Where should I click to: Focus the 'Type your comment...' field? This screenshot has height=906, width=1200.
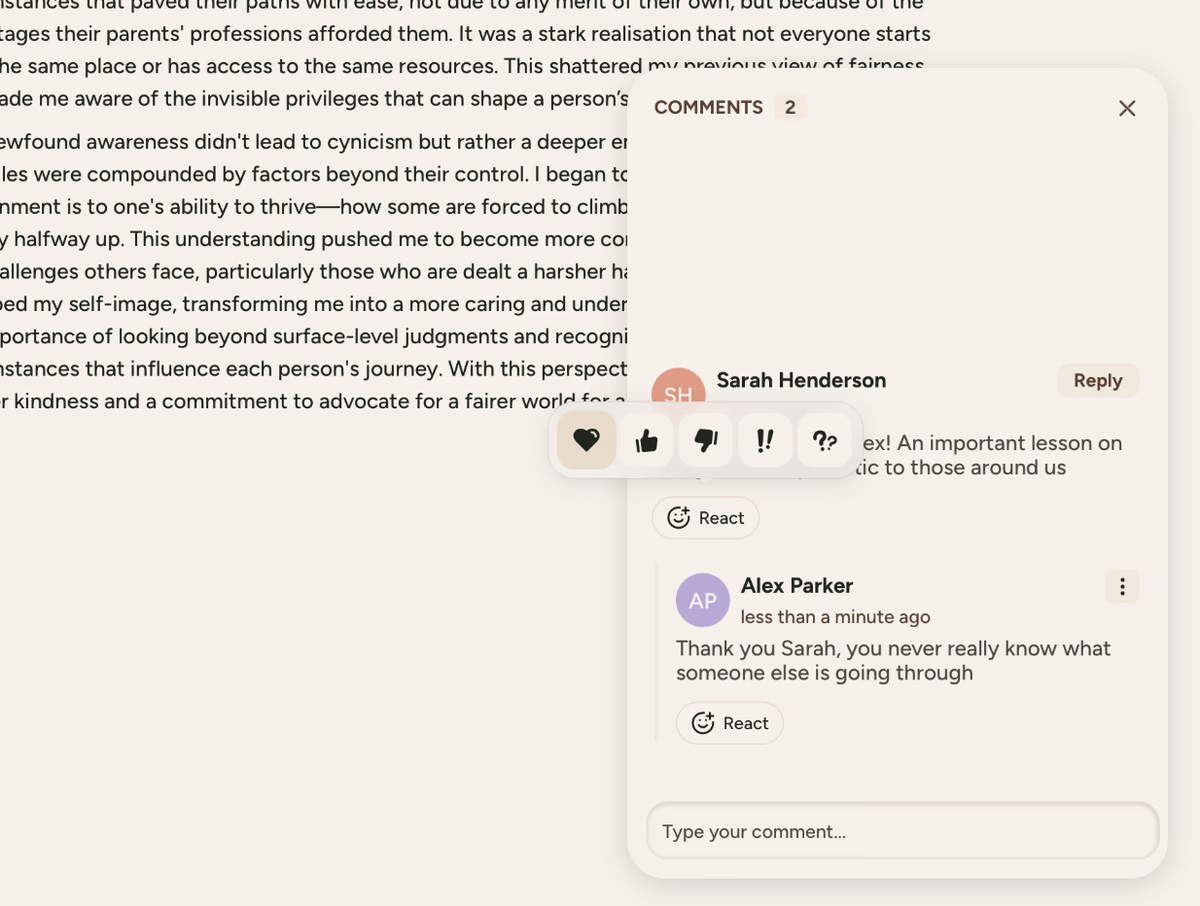point(902,831)
